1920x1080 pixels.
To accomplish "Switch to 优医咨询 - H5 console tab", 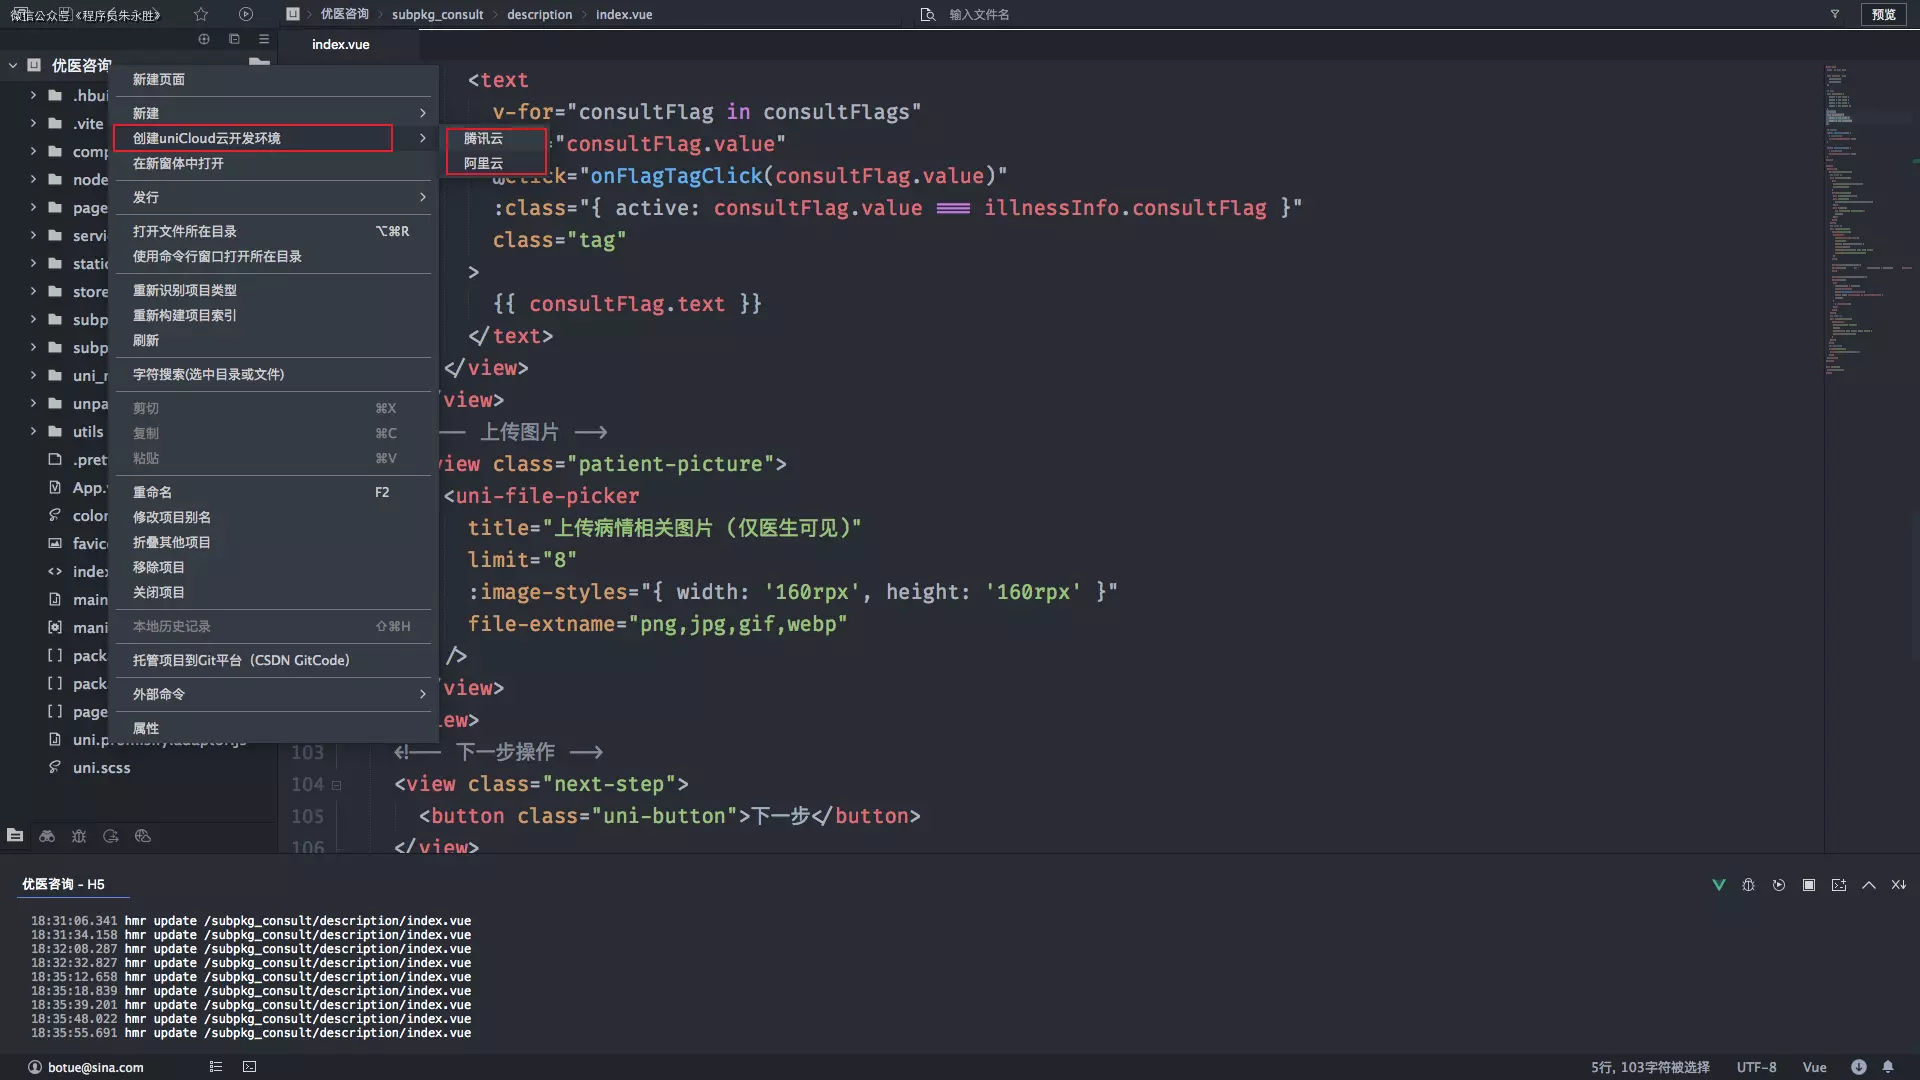I will pyautogui.click(x=63, y=884).
